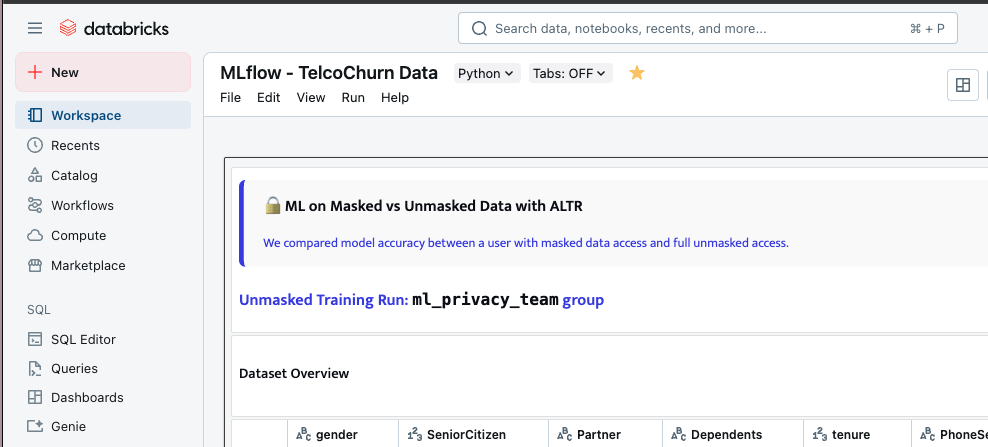Open the gender column header type menu

pyautogui.click(x=303, y=435)
